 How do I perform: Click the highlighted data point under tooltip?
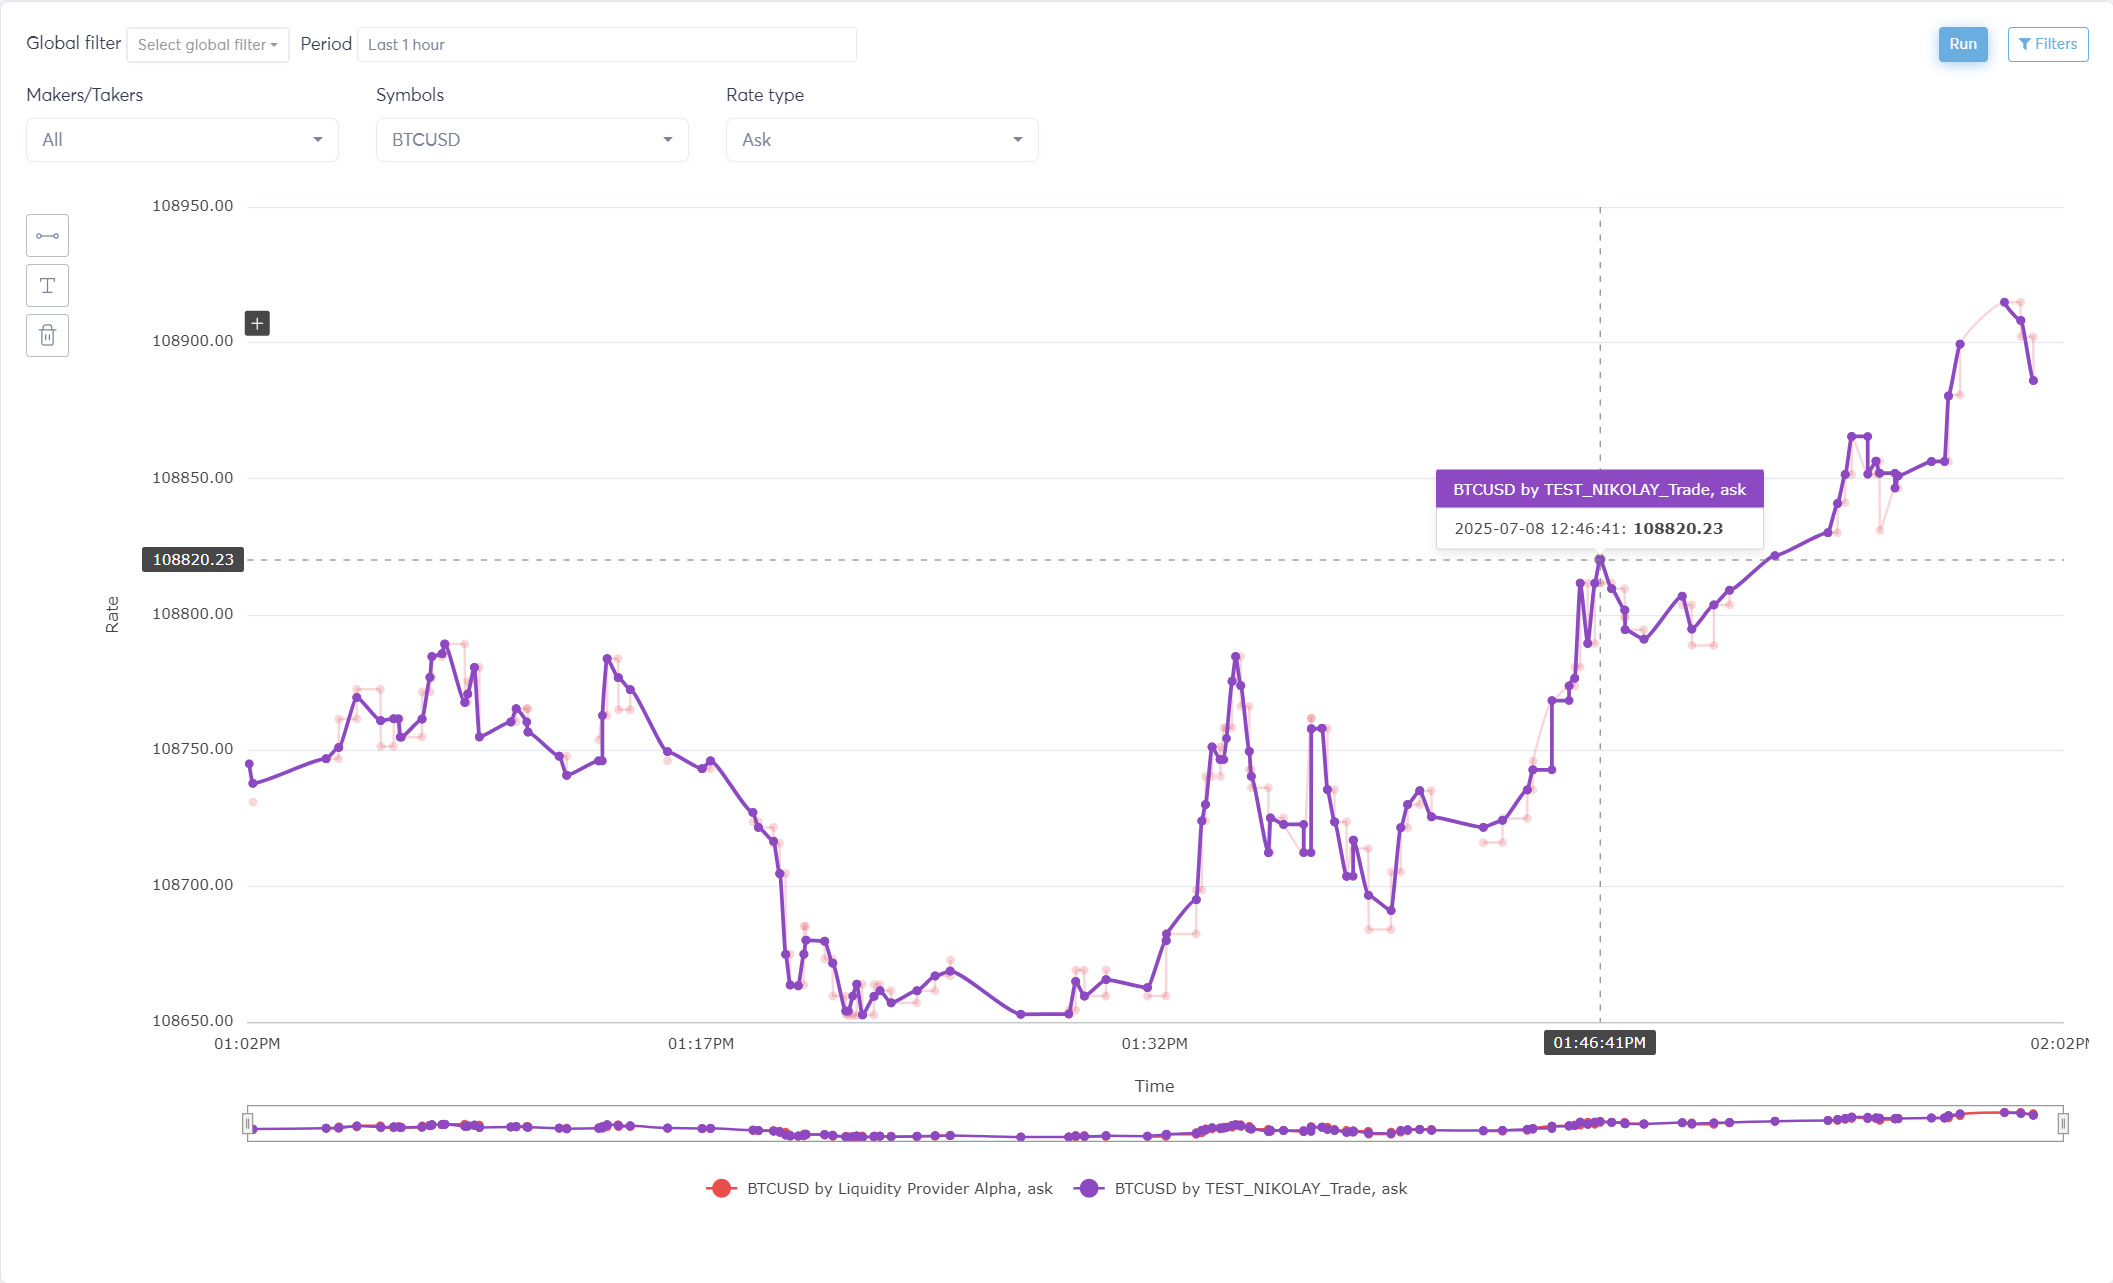1600,559
